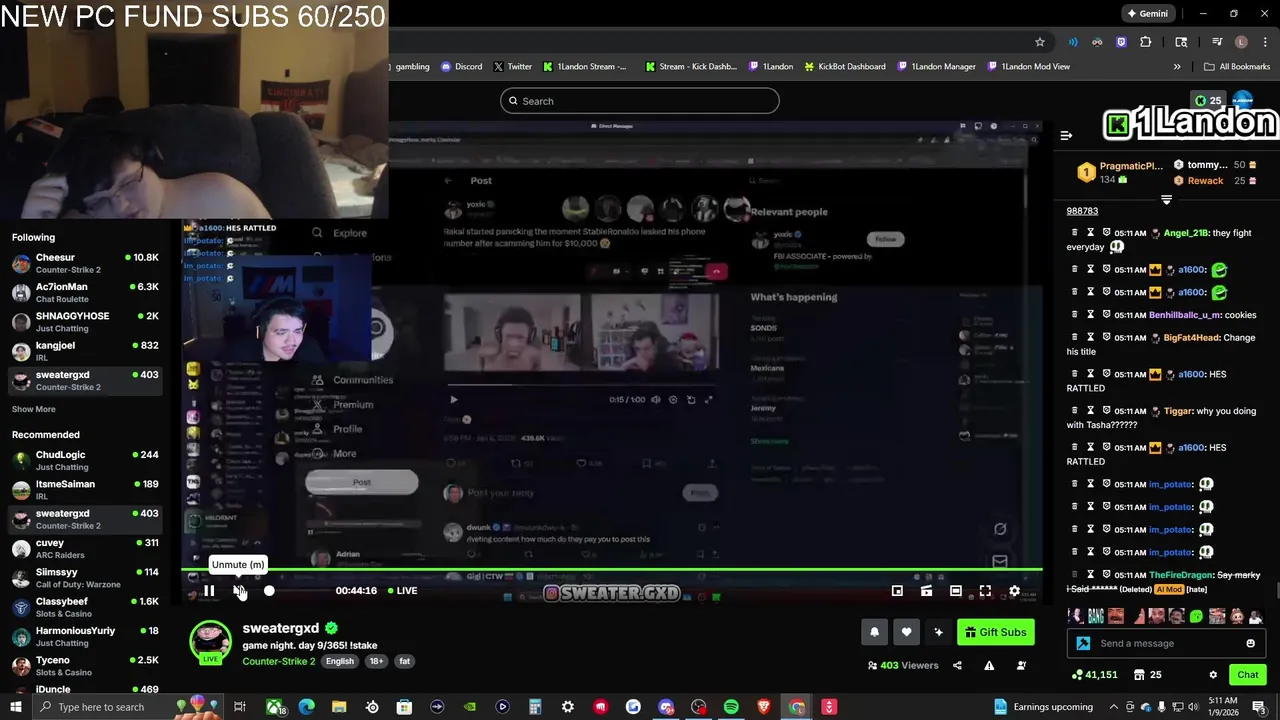Screen dimensions: 1280x720
Task: Jump to LIVE in the player
Action: pyautogui.click(x=403, y=591)
